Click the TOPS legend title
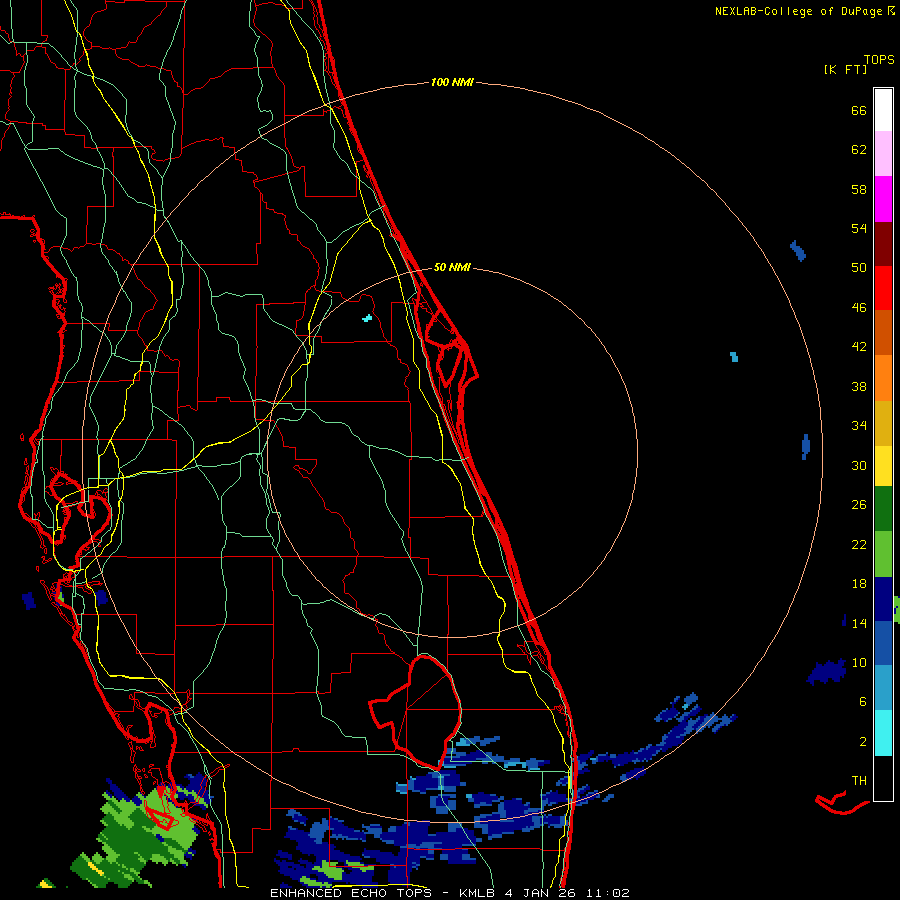Image resolution: width=900 pixels, height=900 pixels. pyautogui.click(x=879, y=60)
